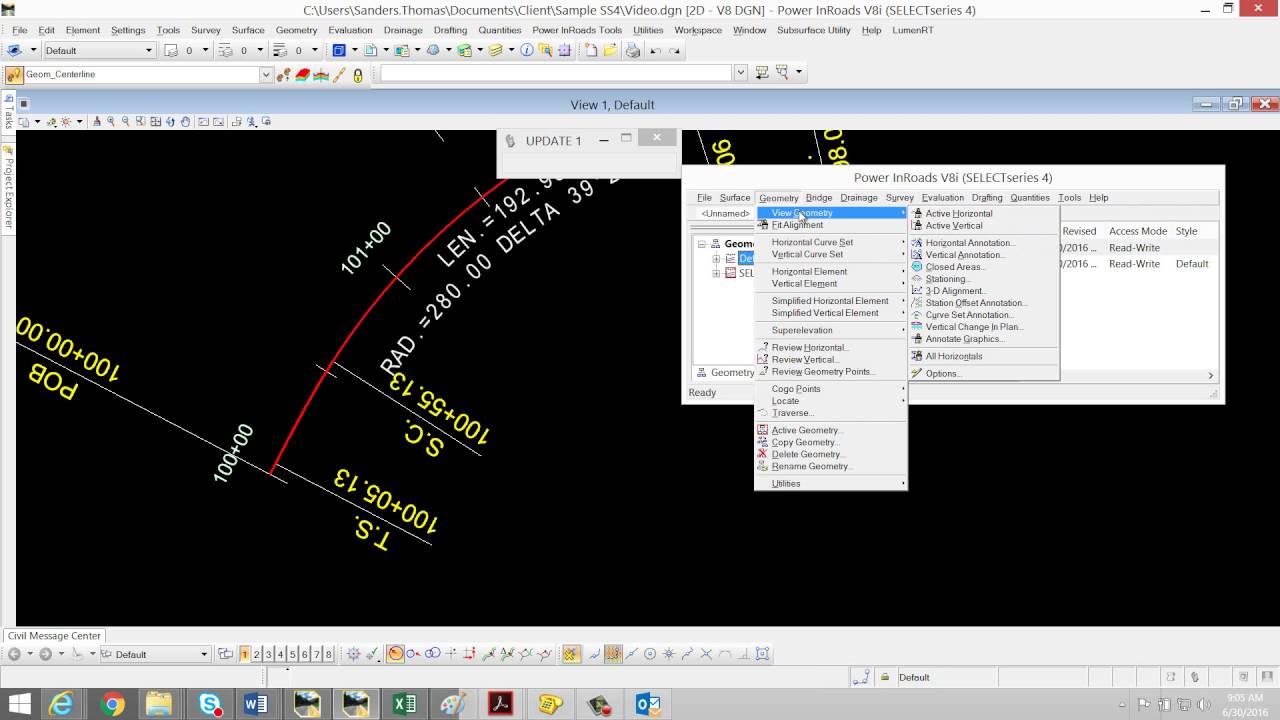
Task: Open the Tasks side panel
Action: point(8,113)
